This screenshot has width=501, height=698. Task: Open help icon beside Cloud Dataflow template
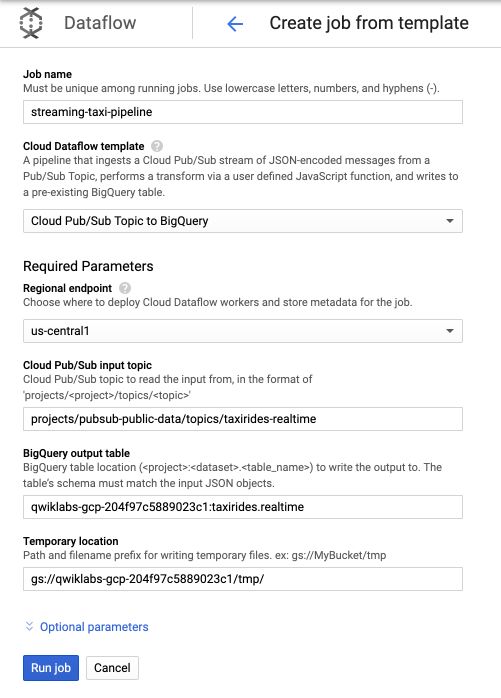click(157, 146)
